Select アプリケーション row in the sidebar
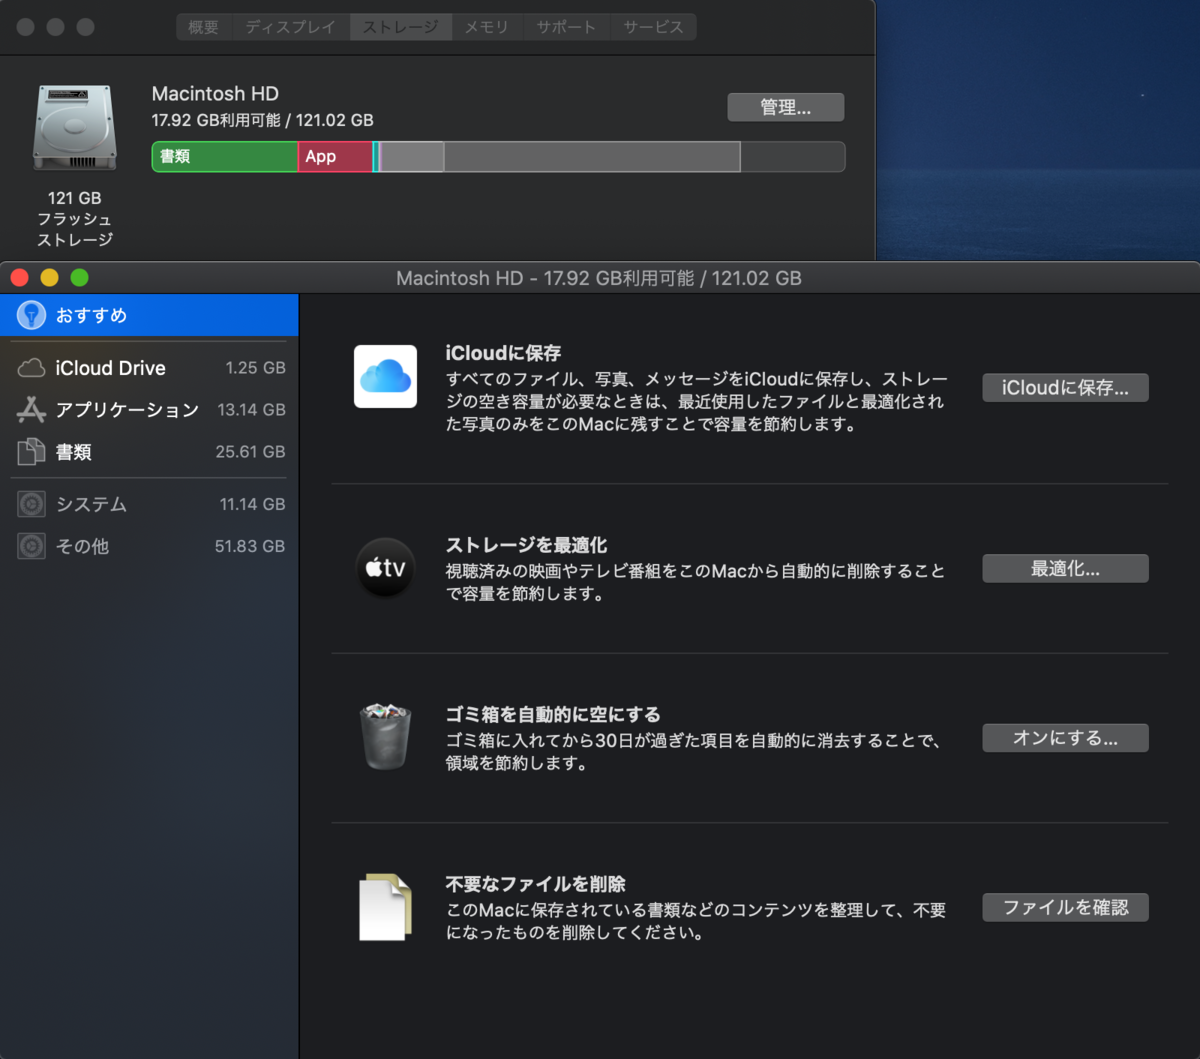The height and width of the screenshot is (1059, 1200). [149, 410]
